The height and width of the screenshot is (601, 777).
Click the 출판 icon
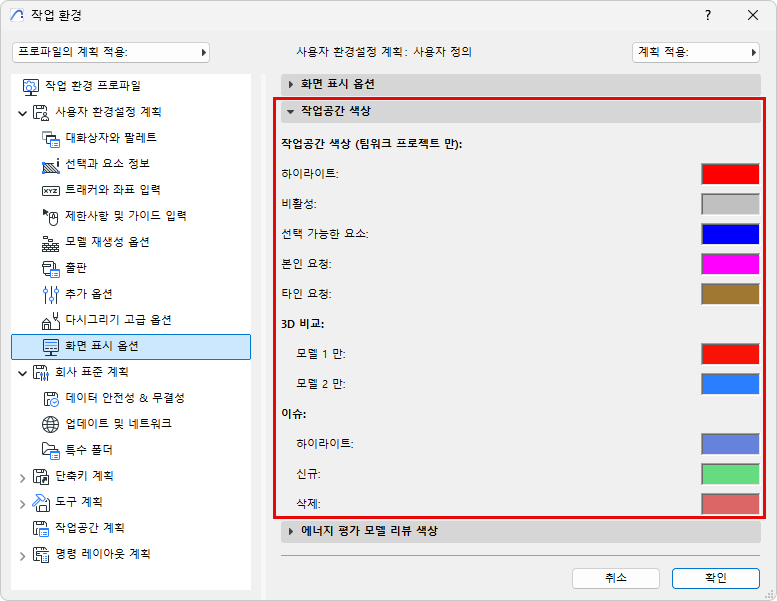click(51, 269)
